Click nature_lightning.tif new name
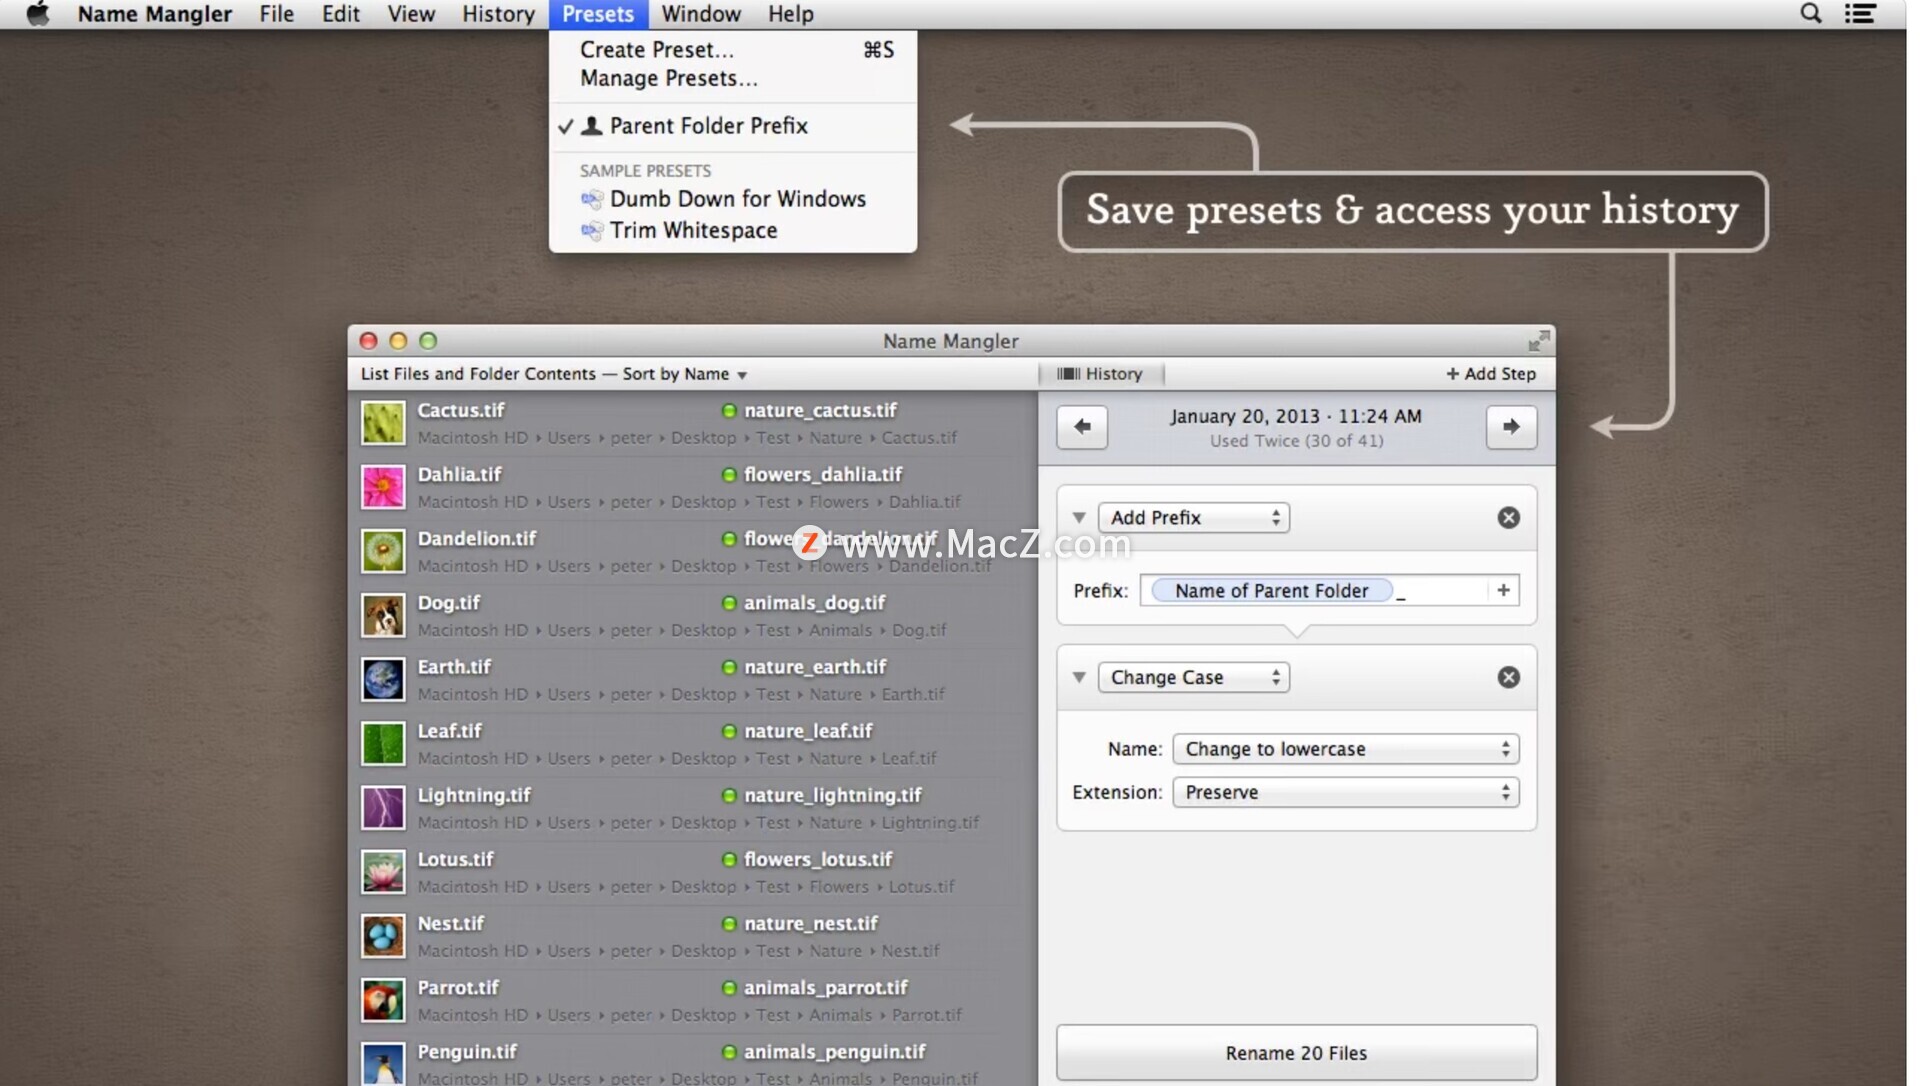 pyautogui.click(x=832, y=796)
